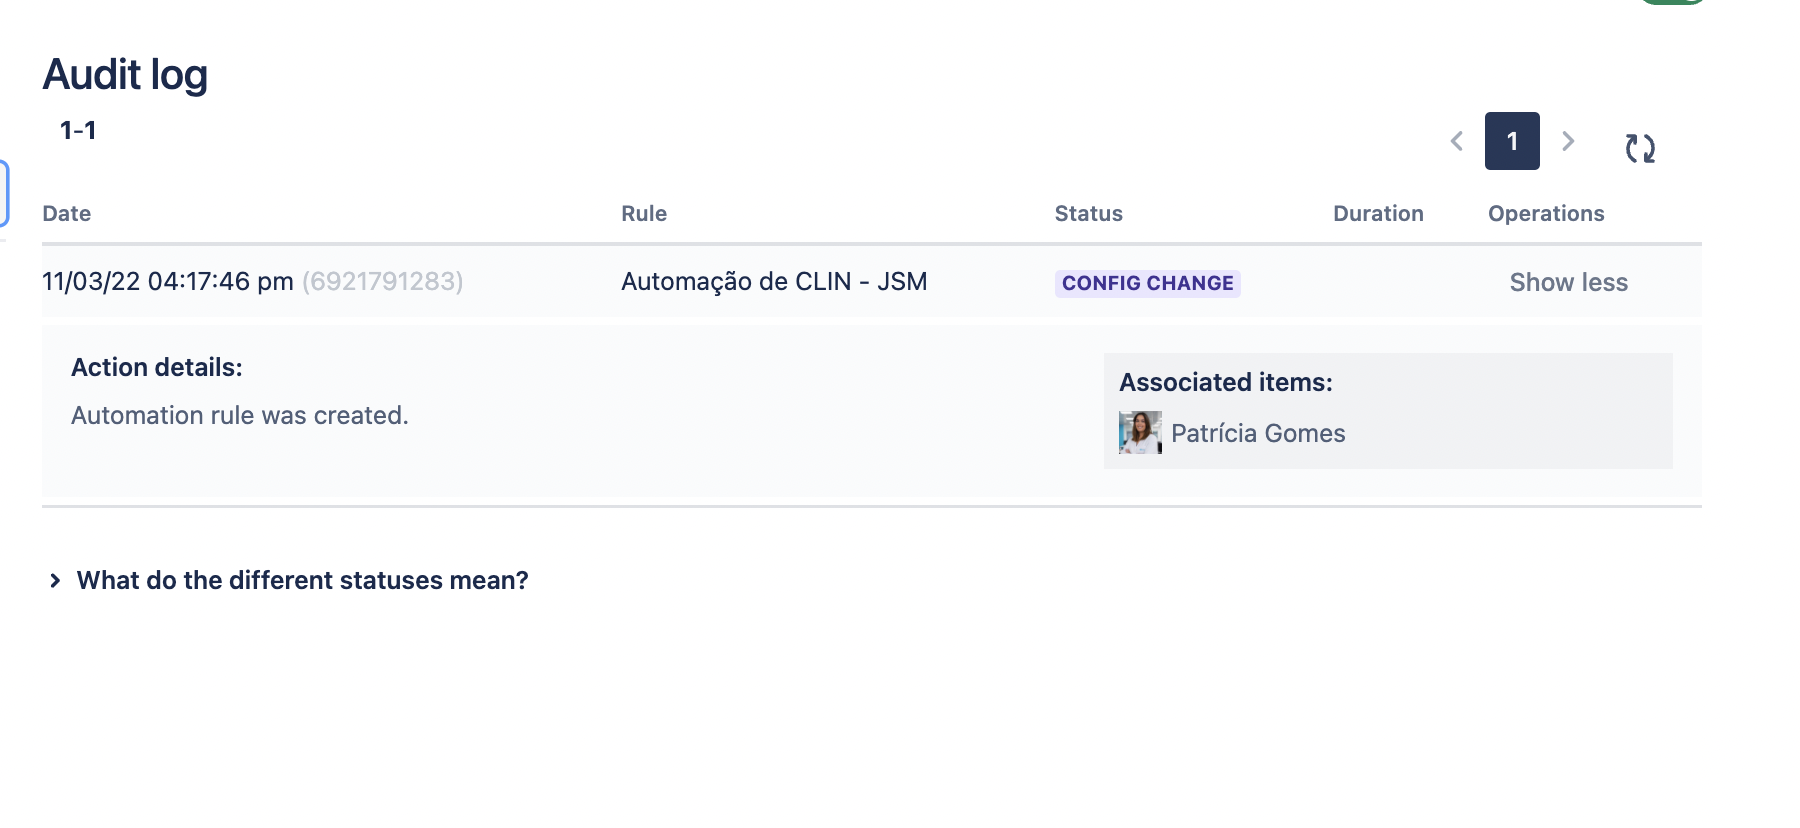Click the refresh audit log icon
Image resolution: width=1800 pixels, height=828 pixels.
[1640, 146]
